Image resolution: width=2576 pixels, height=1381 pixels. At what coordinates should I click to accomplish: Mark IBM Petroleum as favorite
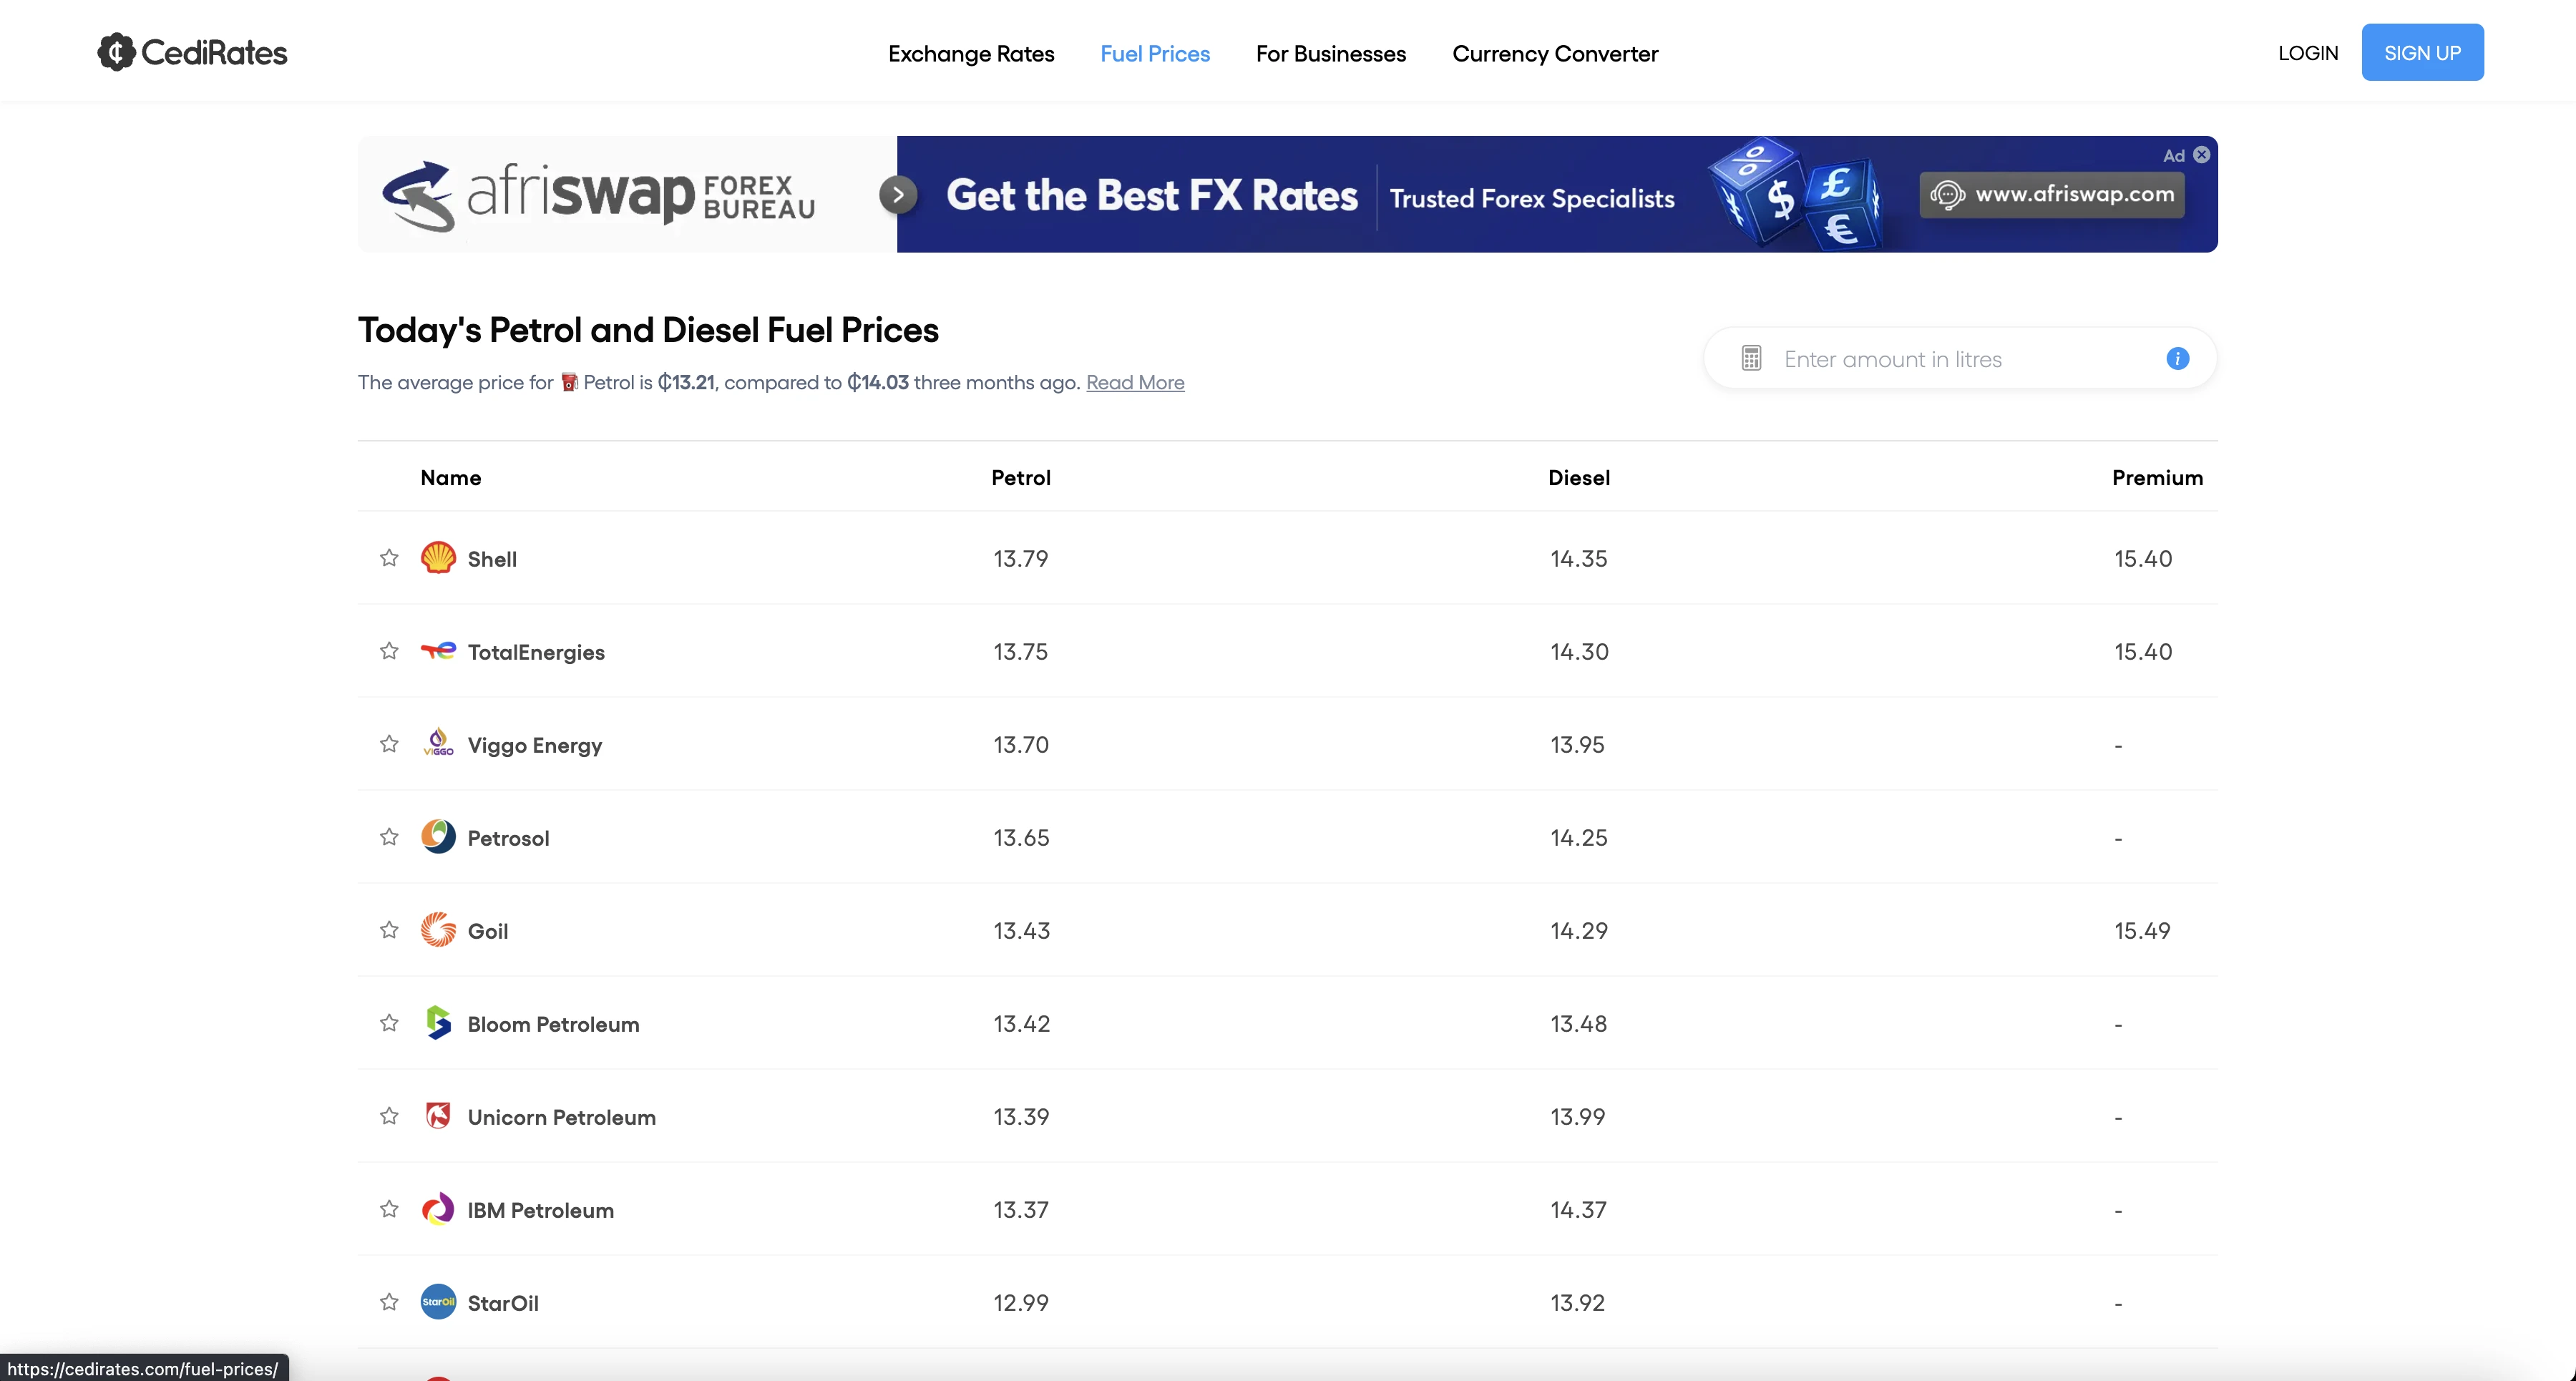pos(389,1209)
